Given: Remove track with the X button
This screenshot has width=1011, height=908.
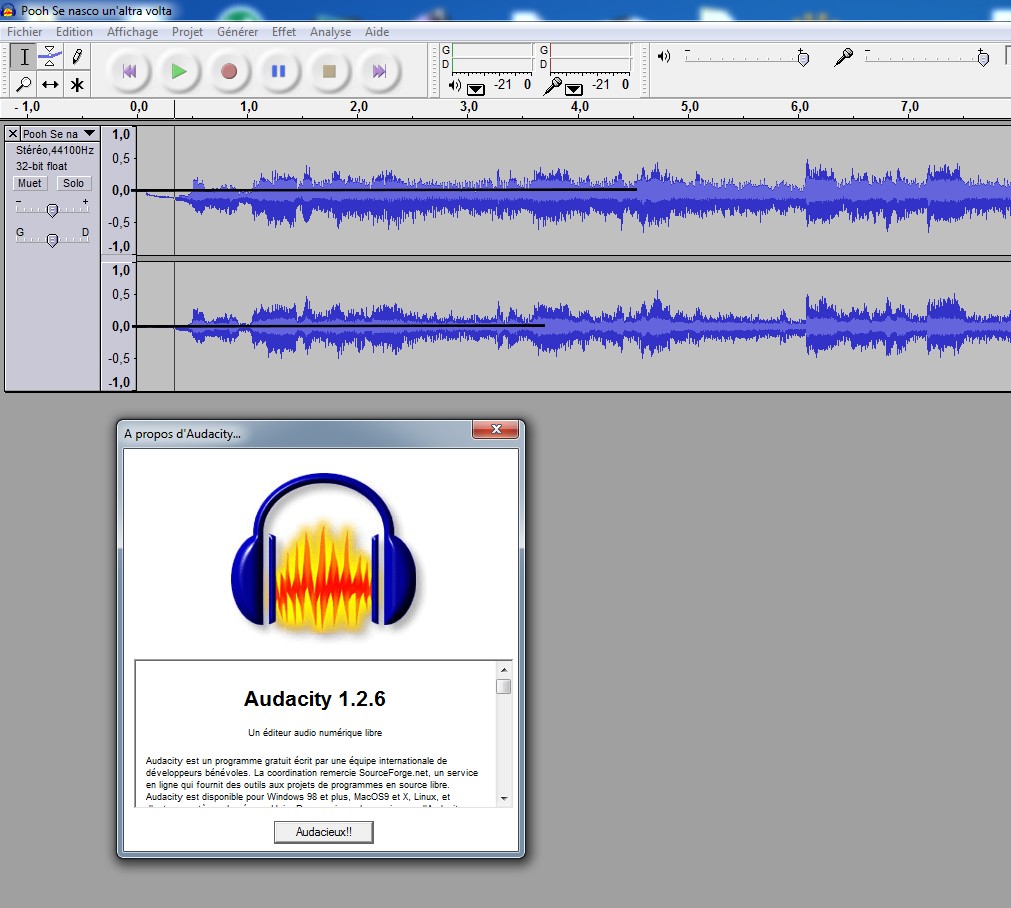Looking at the screenshot, I should 13,133.
